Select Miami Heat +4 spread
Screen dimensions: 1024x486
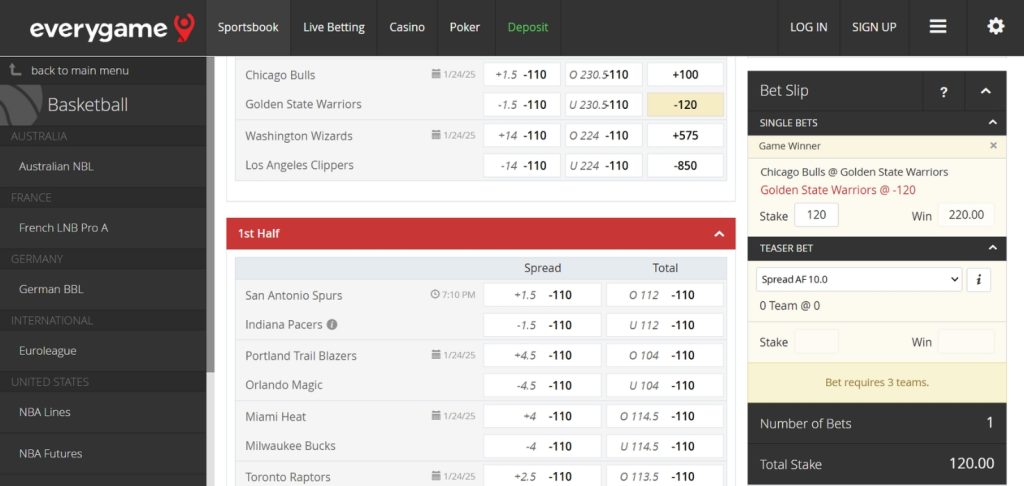[542, 416]
